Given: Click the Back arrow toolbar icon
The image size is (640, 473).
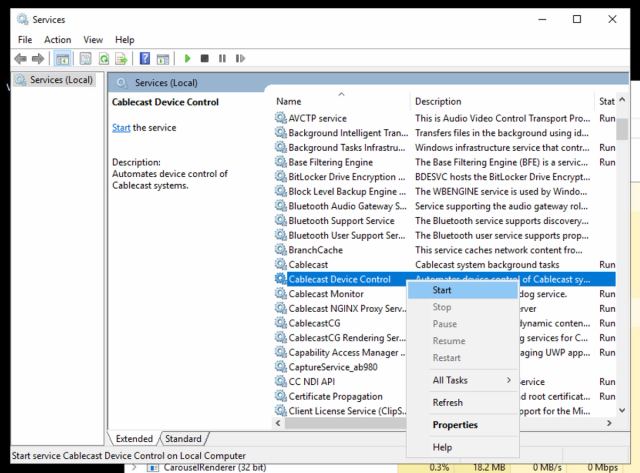Looking at the screenshot, I should [x=20, y=59].
